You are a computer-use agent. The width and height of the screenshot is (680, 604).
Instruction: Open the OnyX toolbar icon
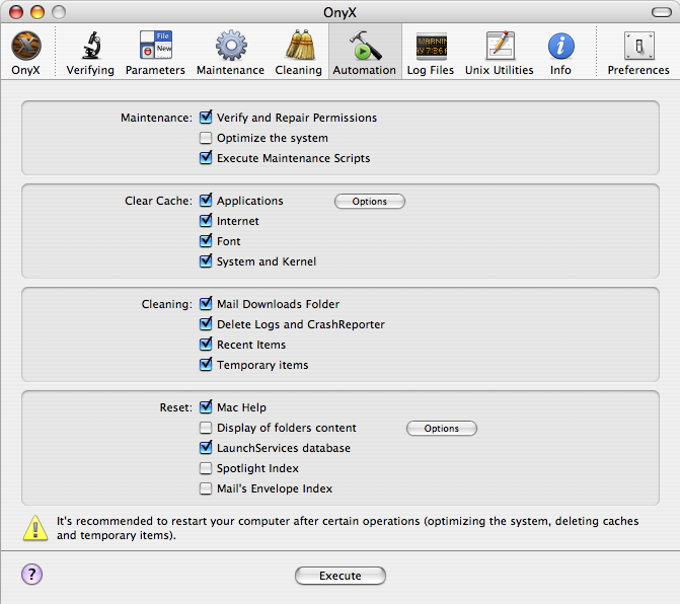point(26,46)
